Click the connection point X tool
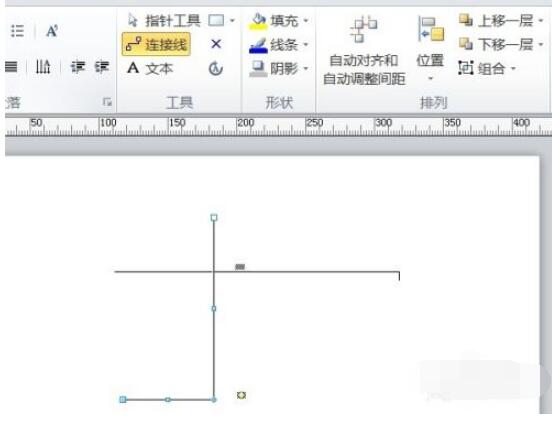 (x=216, y=44)
